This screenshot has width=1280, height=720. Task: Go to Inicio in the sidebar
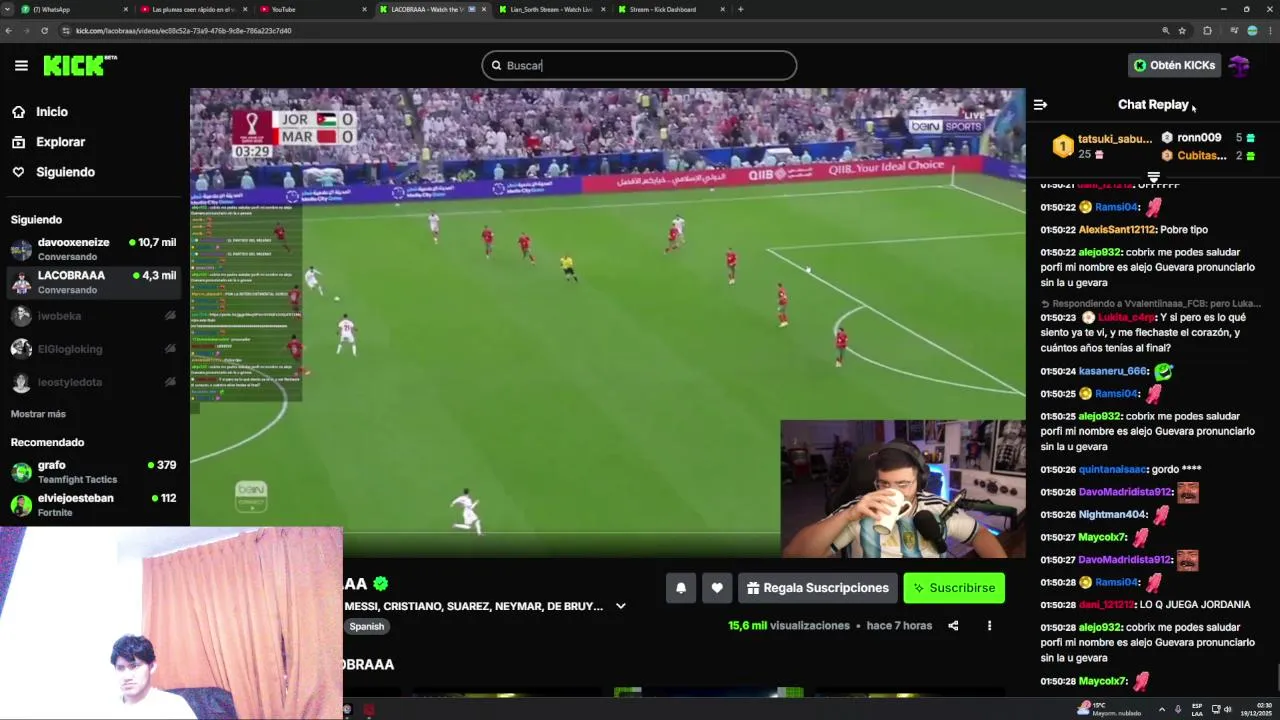[52, 112]
